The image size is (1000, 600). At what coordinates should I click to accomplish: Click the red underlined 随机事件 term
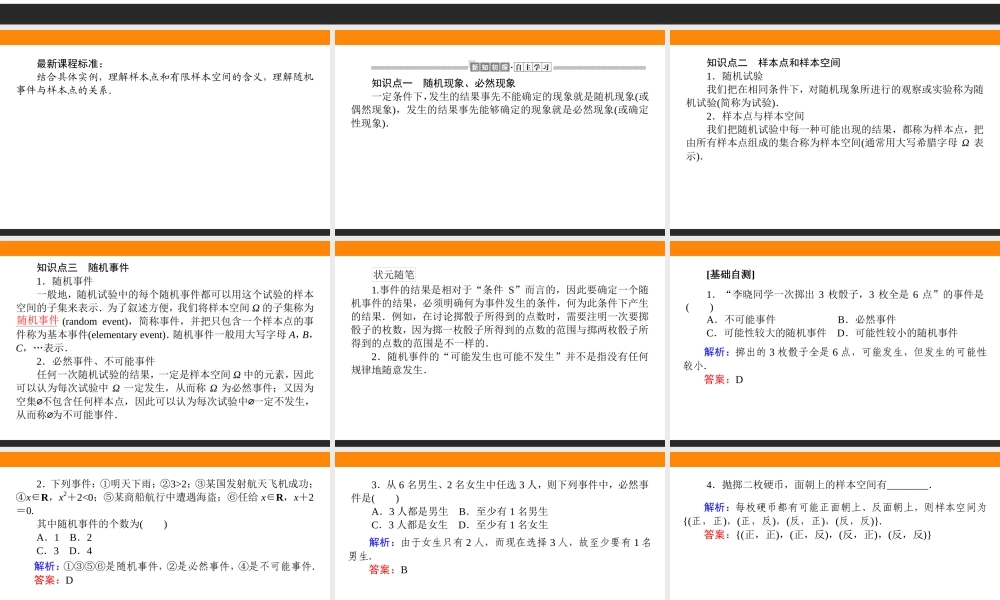tap(38, 321)
